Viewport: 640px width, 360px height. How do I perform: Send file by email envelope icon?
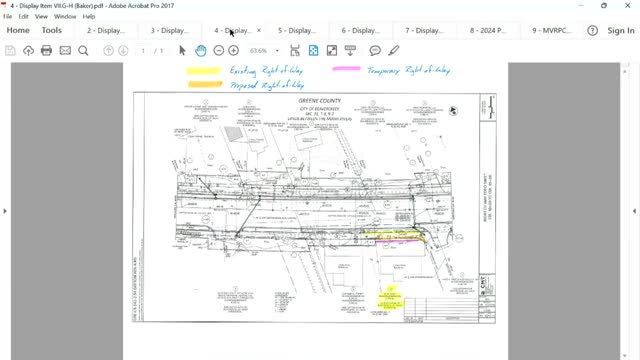65,51
